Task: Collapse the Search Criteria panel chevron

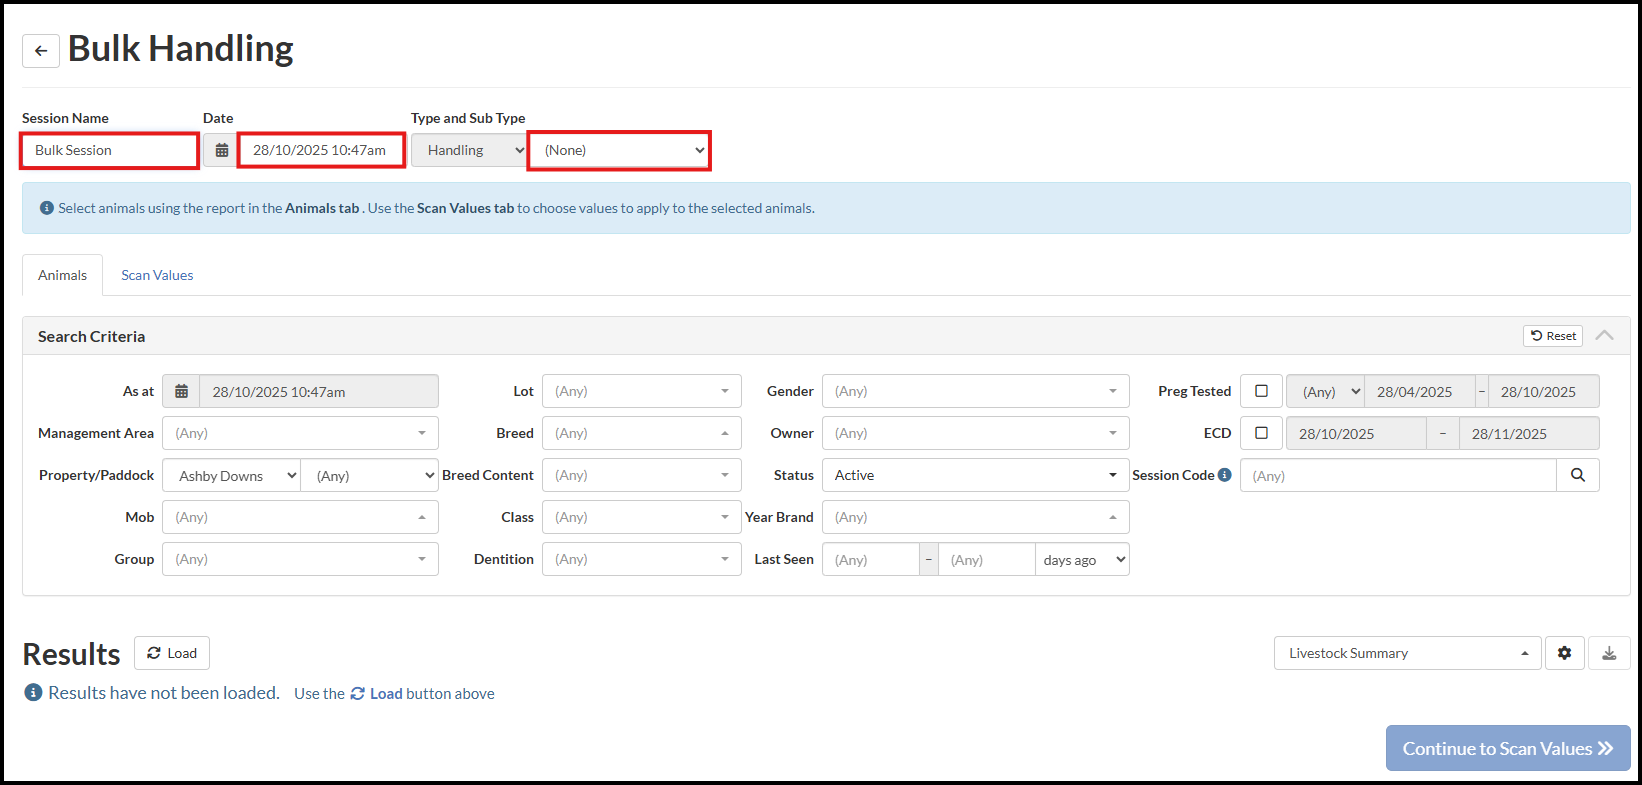Action: click(x=1605, y=336)
